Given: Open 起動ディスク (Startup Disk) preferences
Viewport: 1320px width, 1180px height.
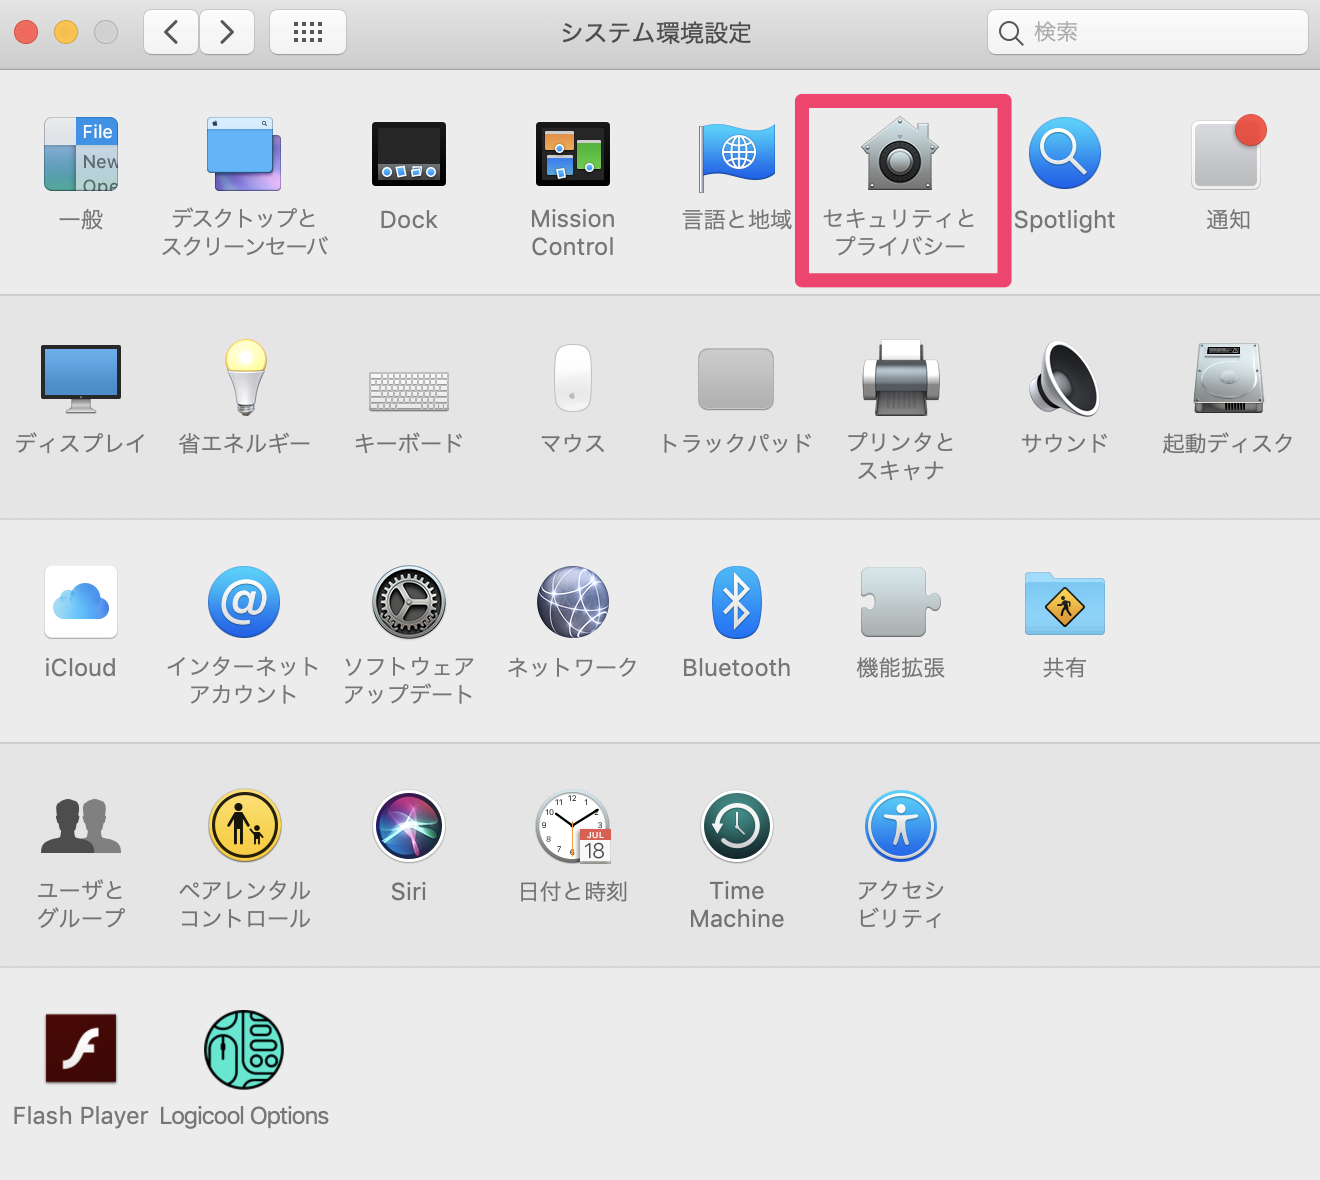Looking at the screenshot, I should [1228, 378].
